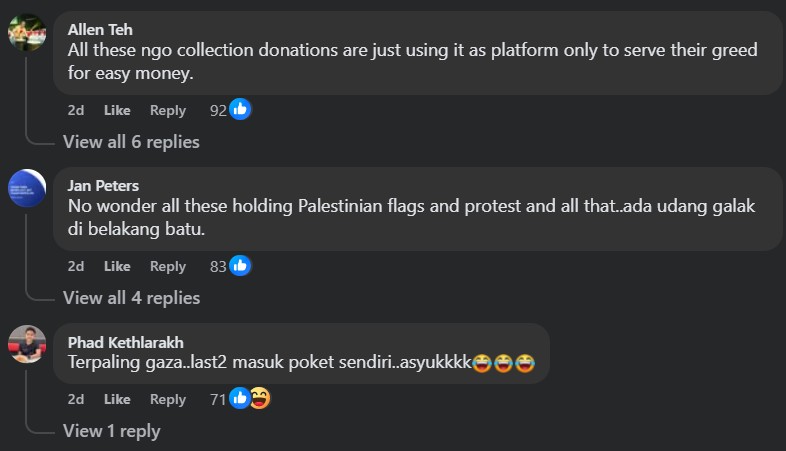
Task: Click Phad Kethlarakh's profile photo
Action: click(27, 343)
